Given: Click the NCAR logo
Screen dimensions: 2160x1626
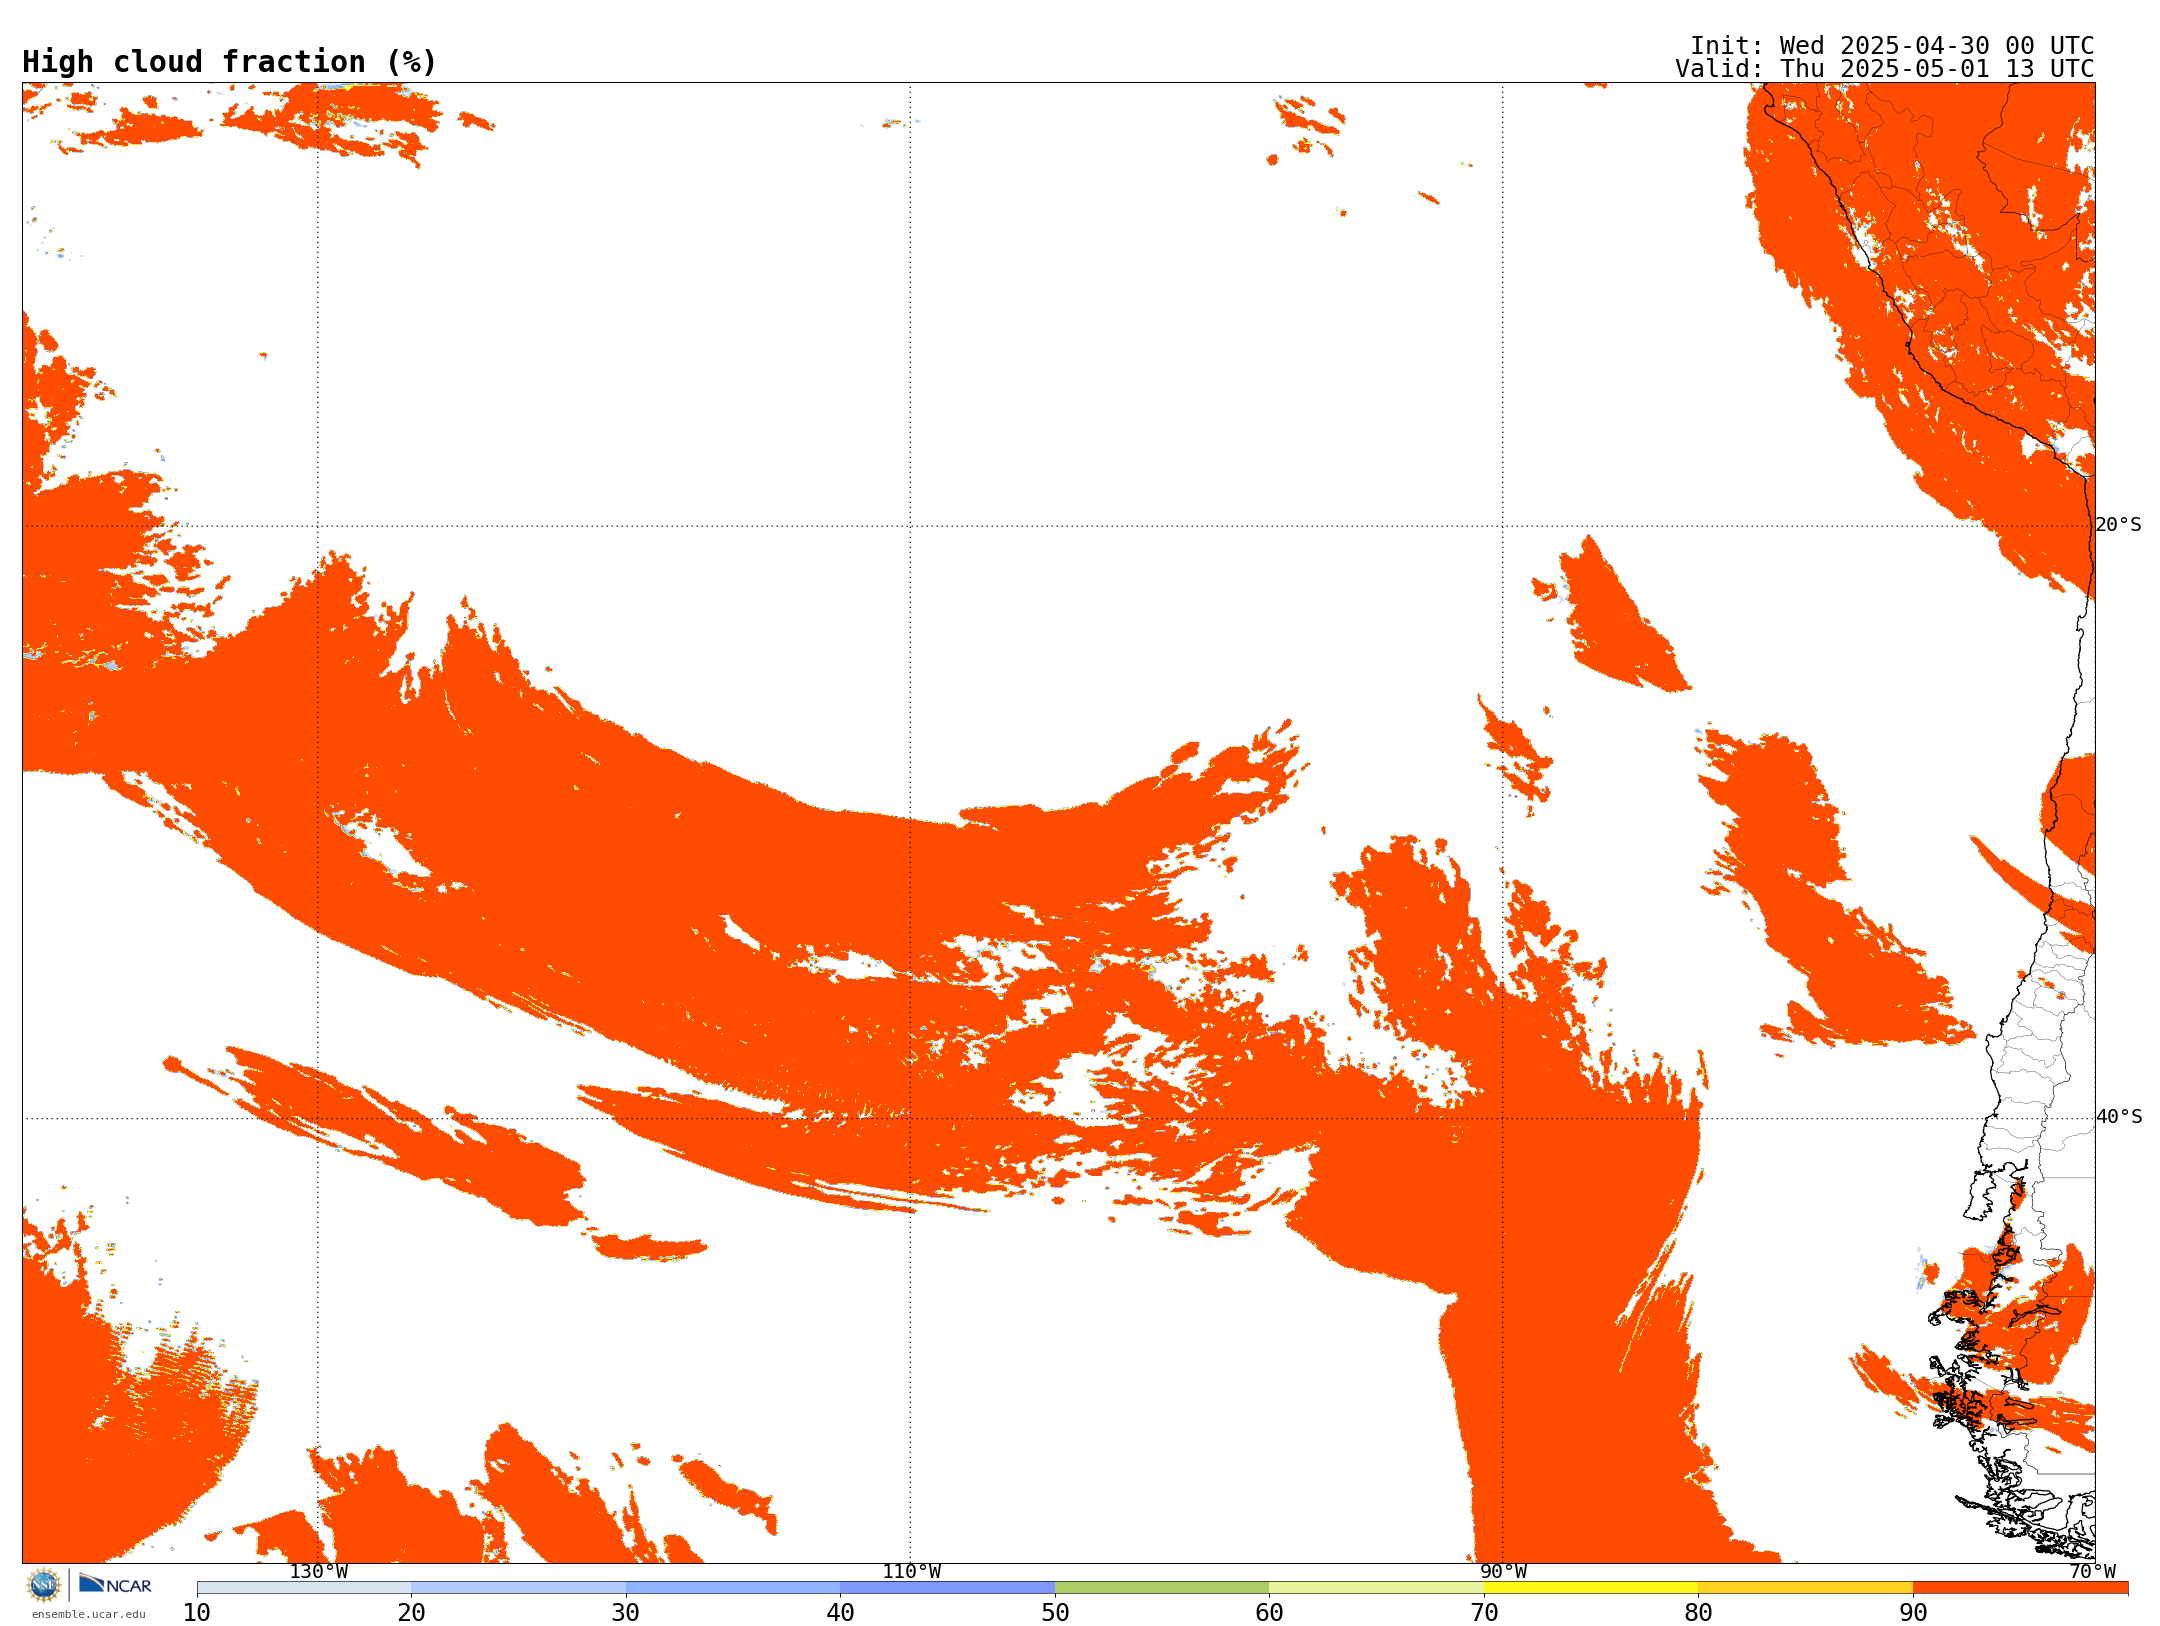Looking at the screenshot, I should [x=115, y=1585].
